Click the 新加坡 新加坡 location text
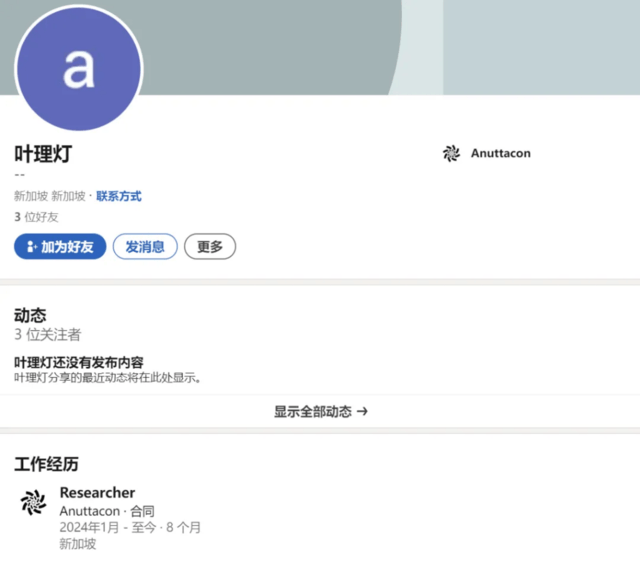The image size is (640, 562). (x=50, y=196)
